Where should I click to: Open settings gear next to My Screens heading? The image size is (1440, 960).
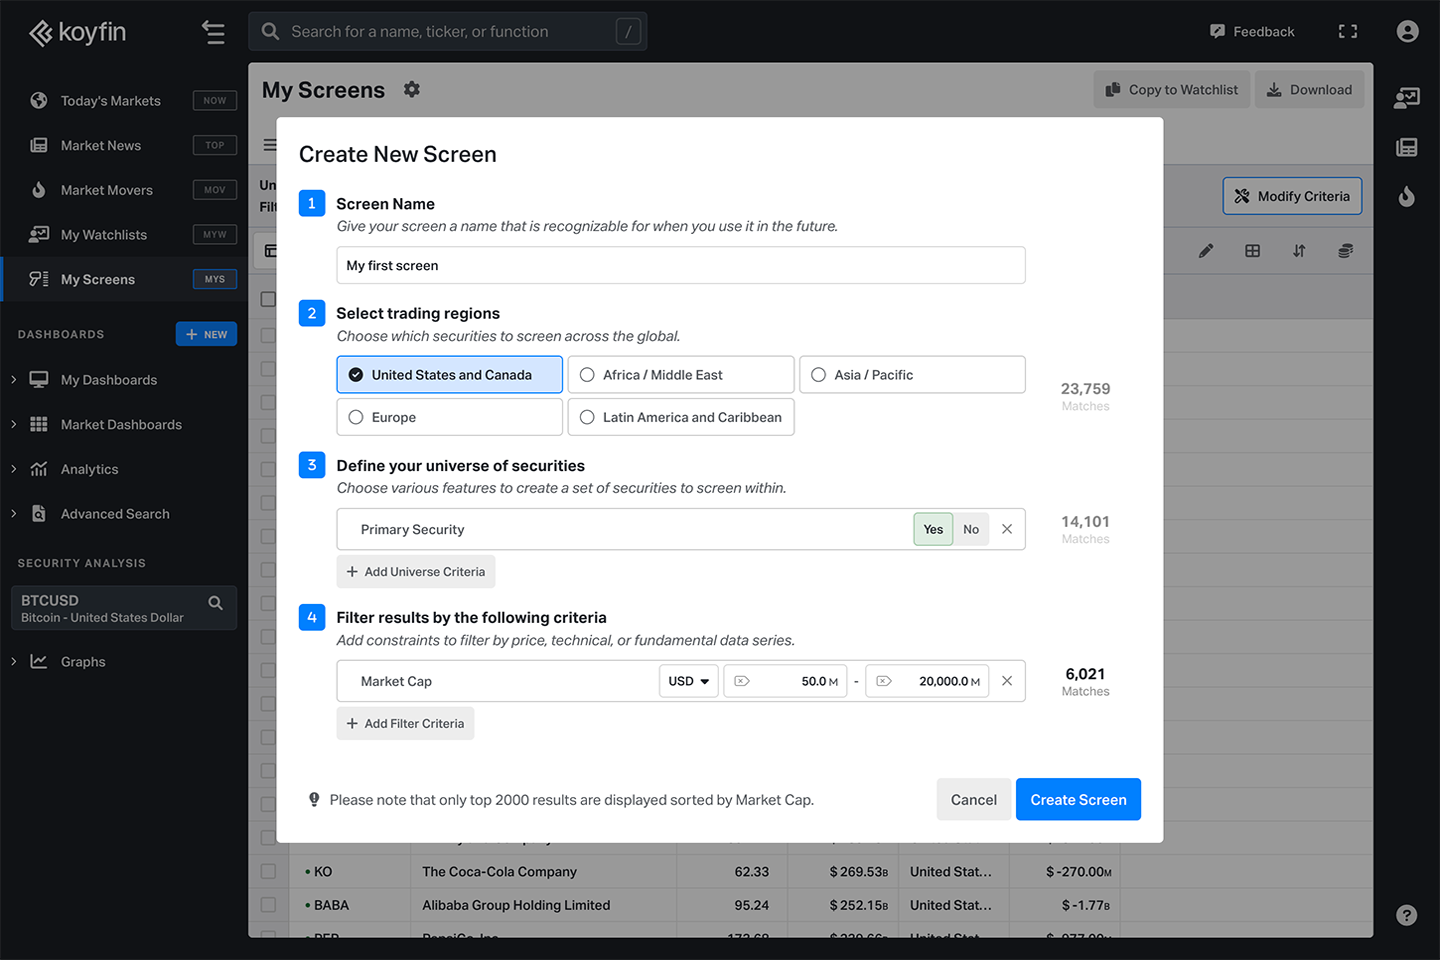click(x=412, y=89)
